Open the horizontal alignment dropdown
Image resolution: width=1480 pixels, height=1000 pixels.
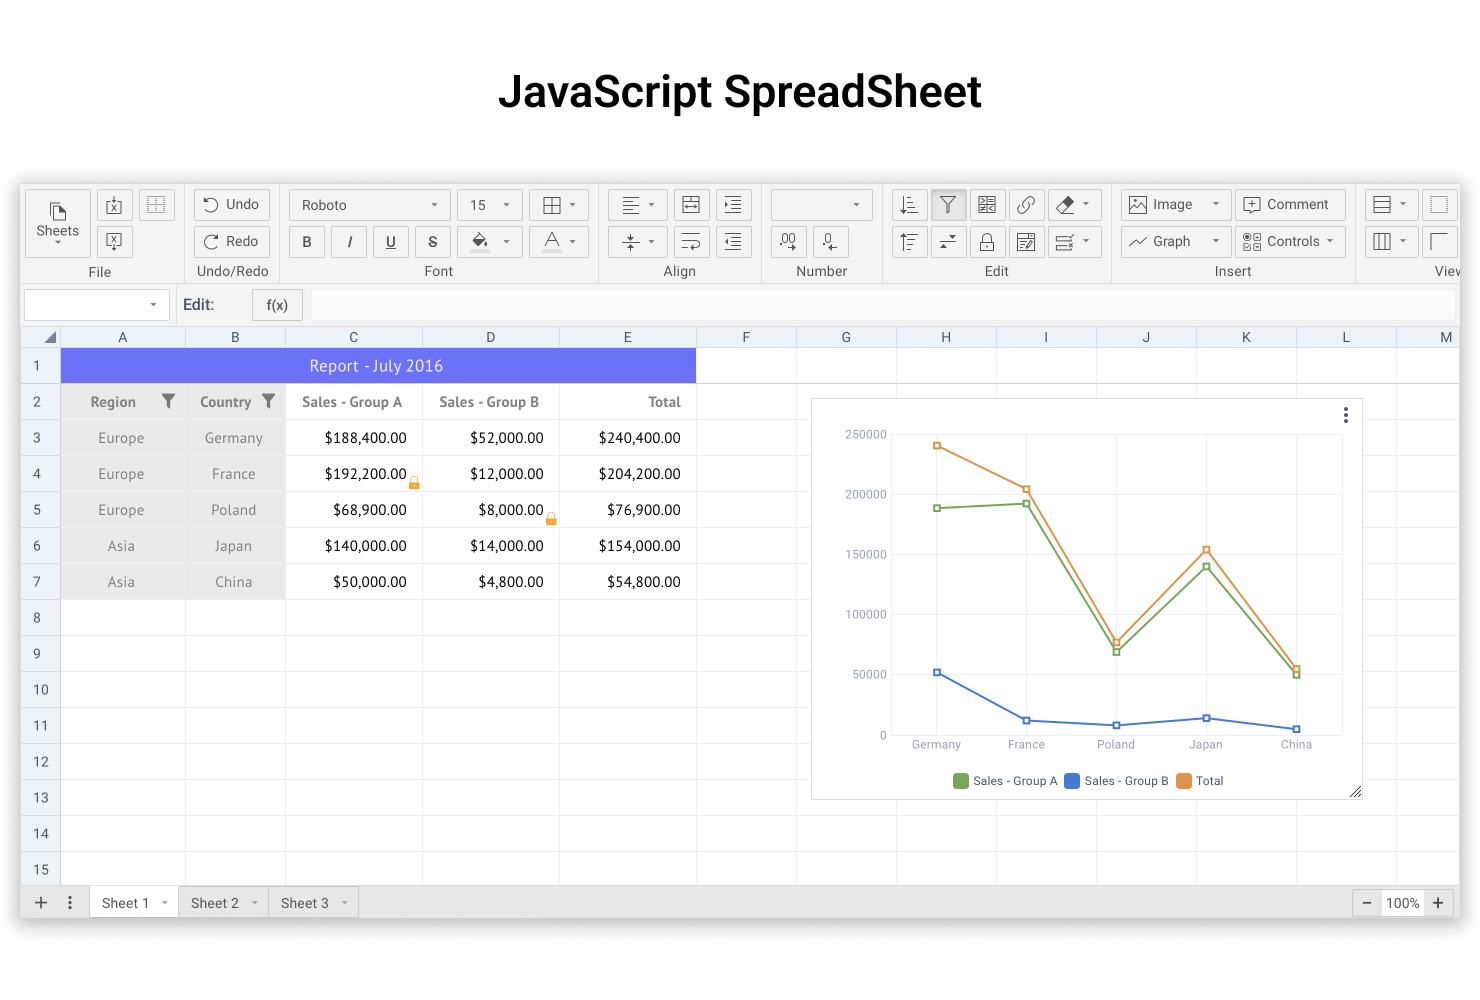coord(638,205)
